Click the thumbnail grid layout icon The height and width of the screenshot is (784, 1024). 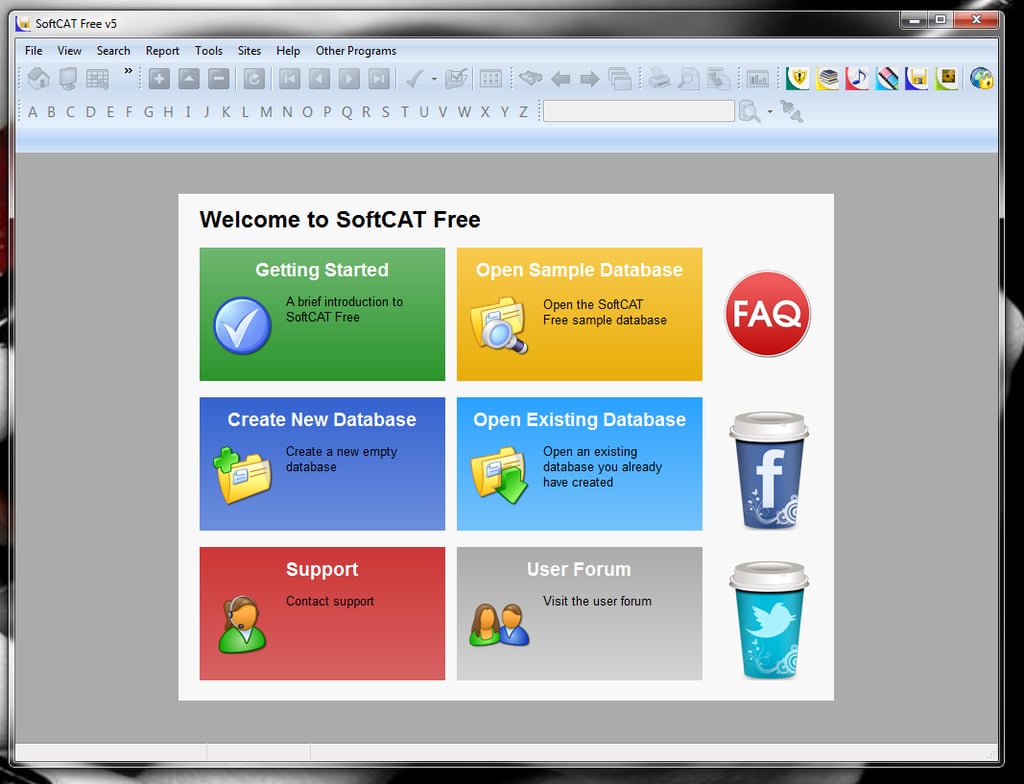click(x=490, y=79)
